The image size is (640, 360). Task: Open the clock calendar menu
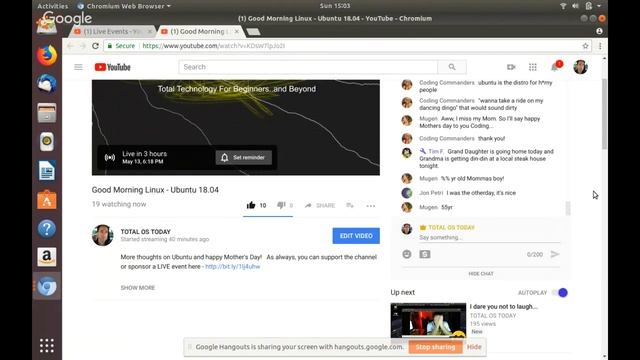pyautogui.click(x=335, y=6)
